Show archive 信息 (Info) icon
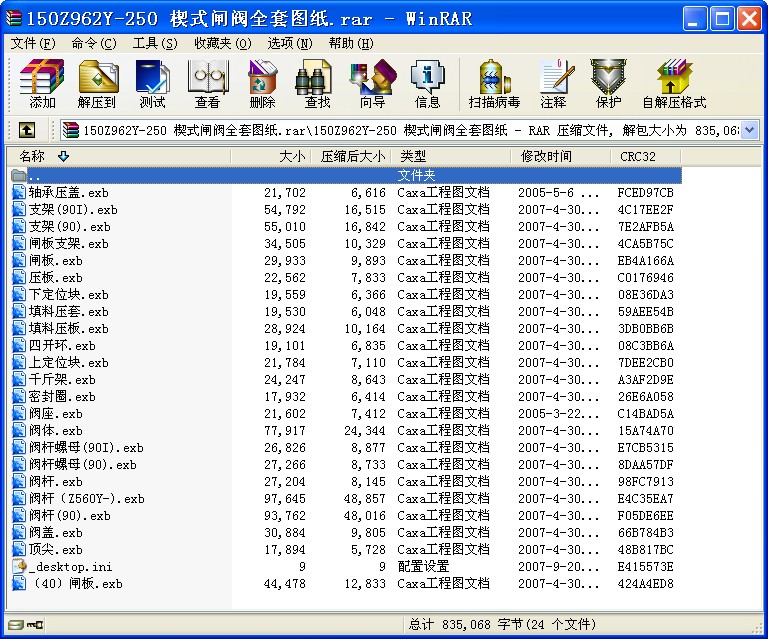The height and width of the screenshot is (639, 768). pos(427,84)
